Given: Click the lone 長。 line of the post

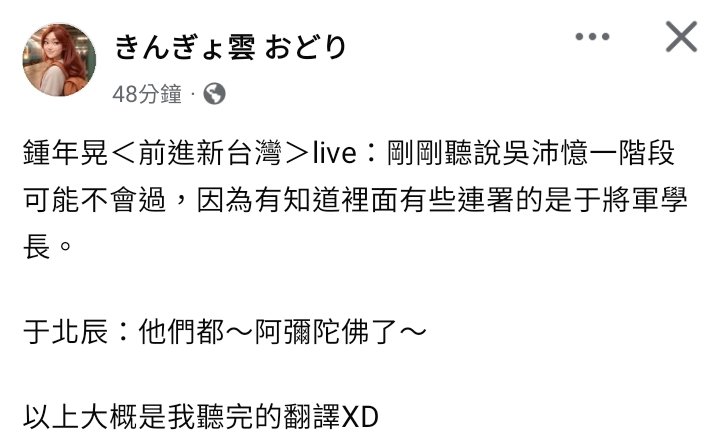Looking at the screenshot, I should coord(48,247).
